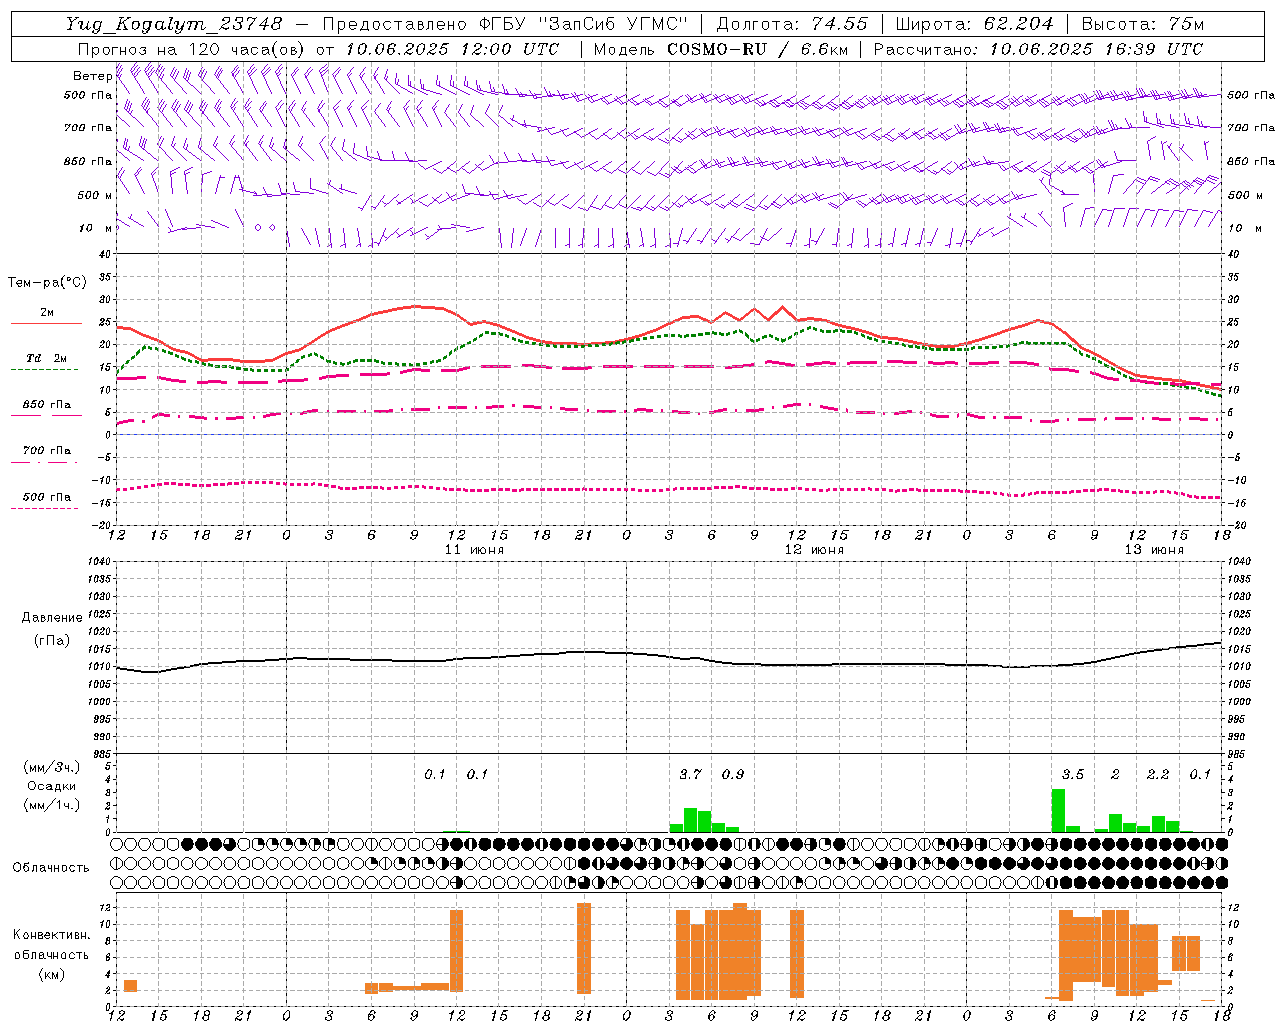Click the solid line under the 2м legend
The width and height of the screenshot is (1280, 1024).
pos(46,323)
